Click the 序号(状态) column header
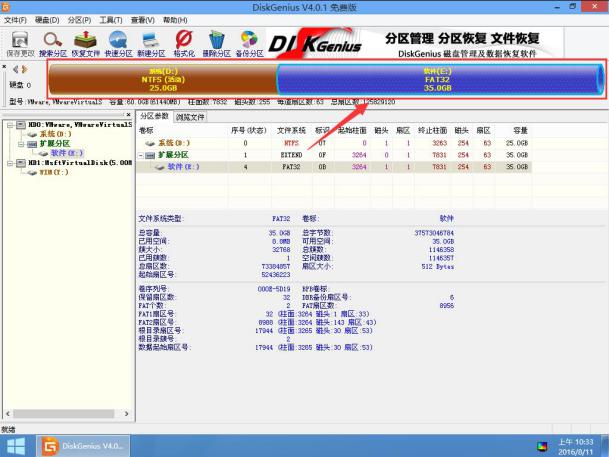This screenshot has height=457, width=609. click(249, 130)
